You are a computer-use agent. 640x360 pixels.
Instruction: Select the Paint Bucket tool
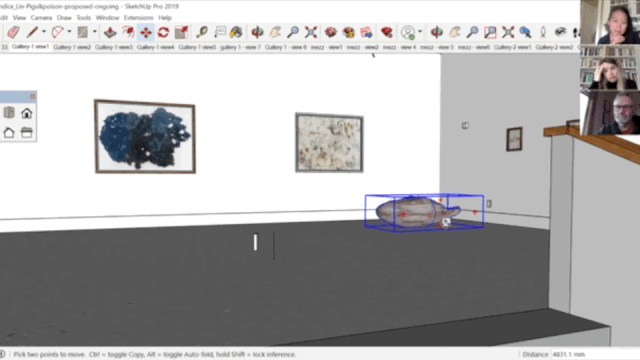pyautogui.click(x=236, y=32)
